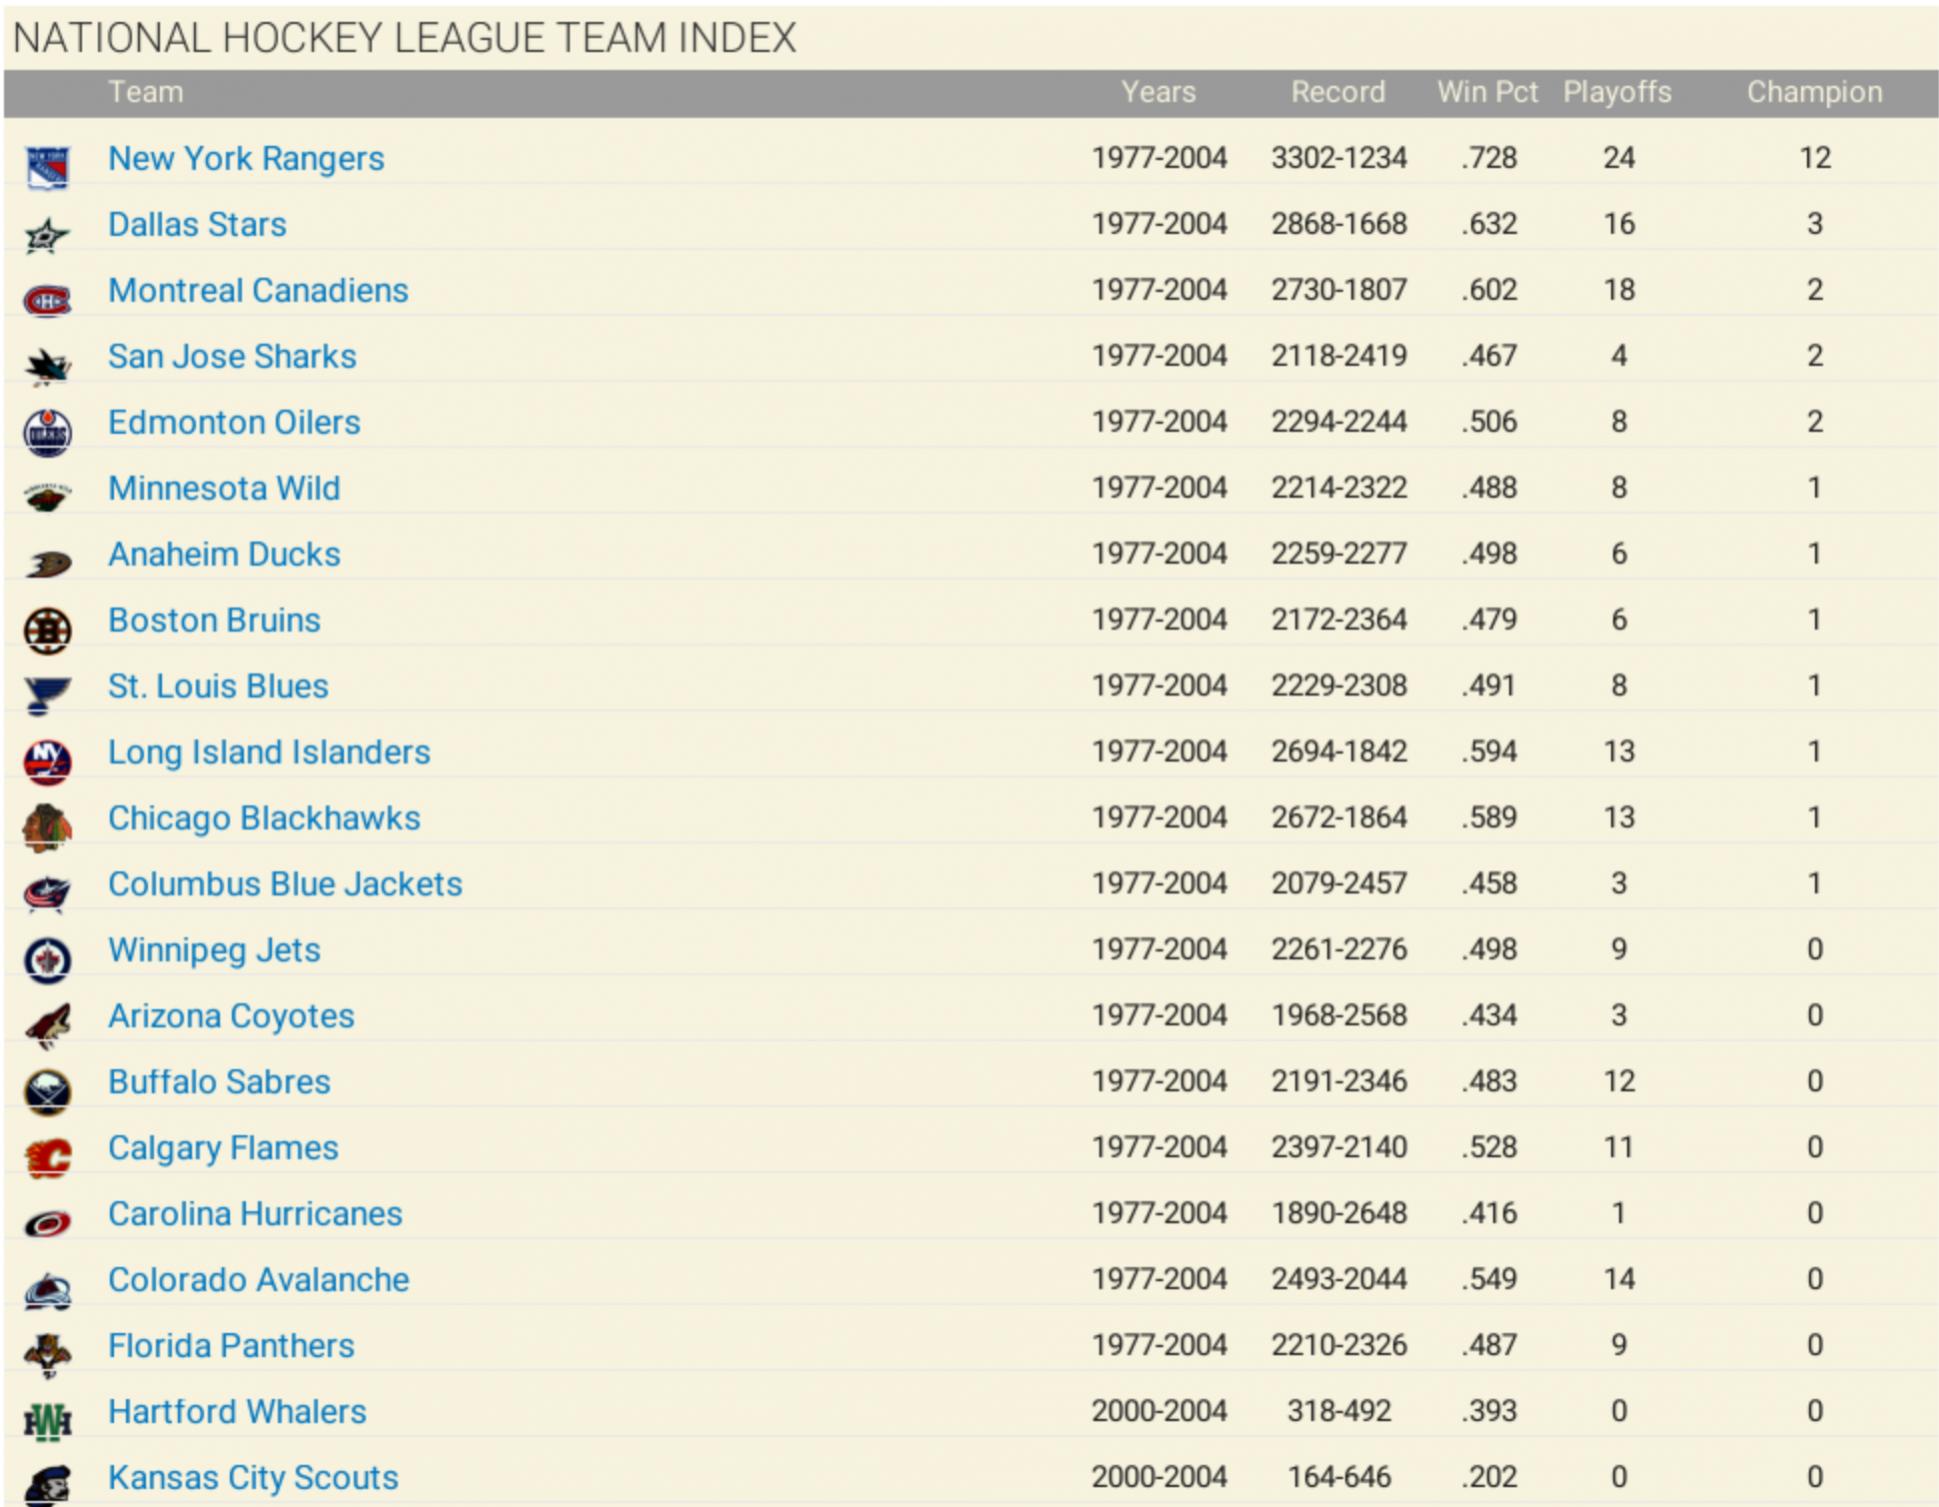Click the Winnipeg Jets logo icon
The height and width of the screenshot is (1507, 1939).
[47, 960]
